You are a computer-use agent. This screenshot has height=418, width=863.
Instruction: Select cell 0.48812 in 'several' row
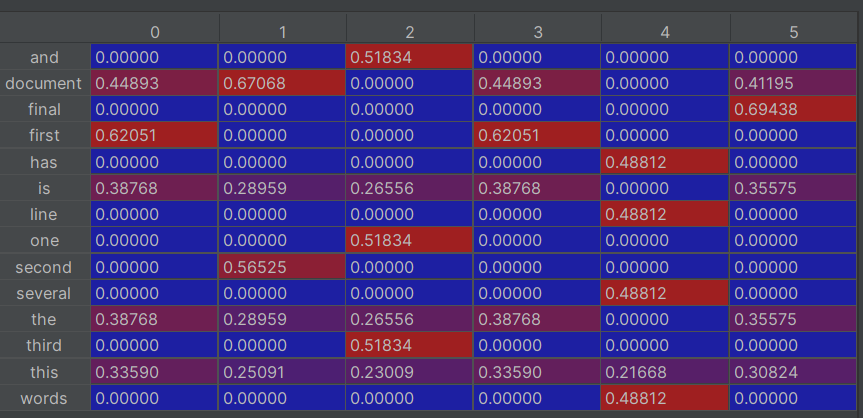[665, 293]
